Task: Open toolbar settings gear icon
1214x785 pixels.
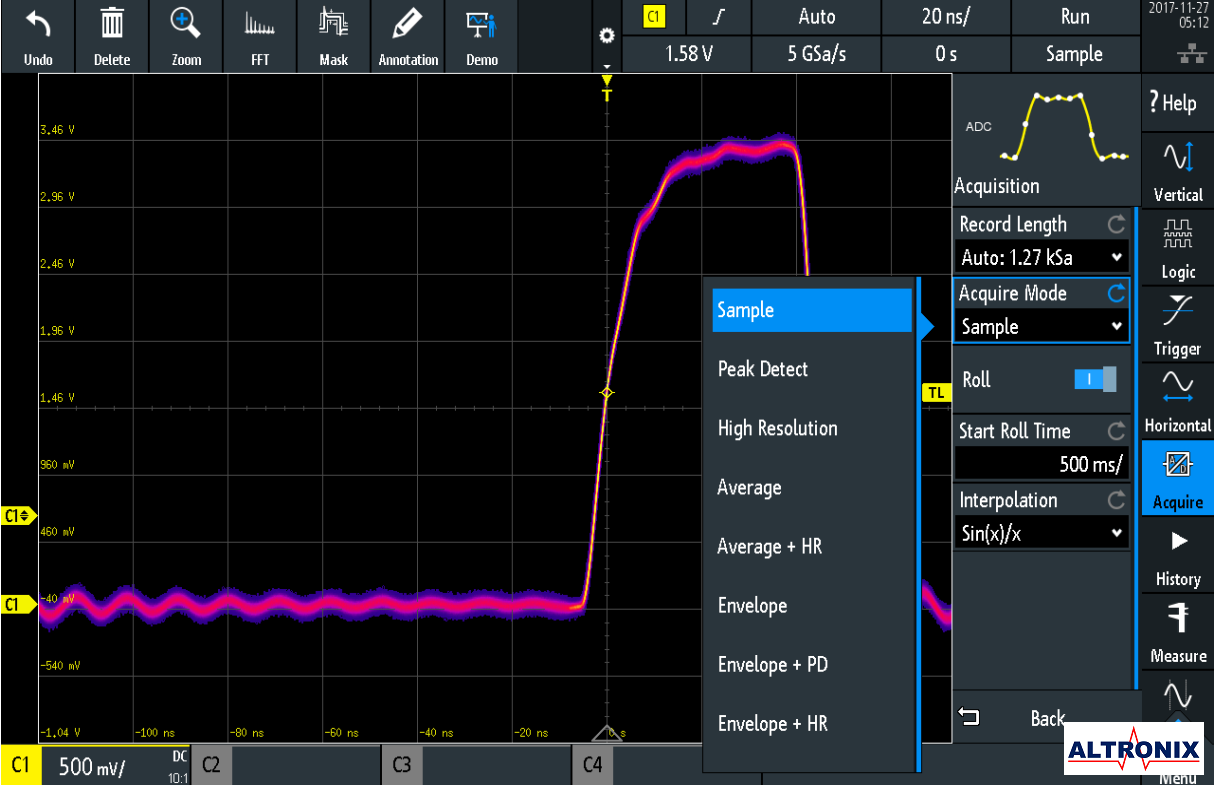Action: 605,36
